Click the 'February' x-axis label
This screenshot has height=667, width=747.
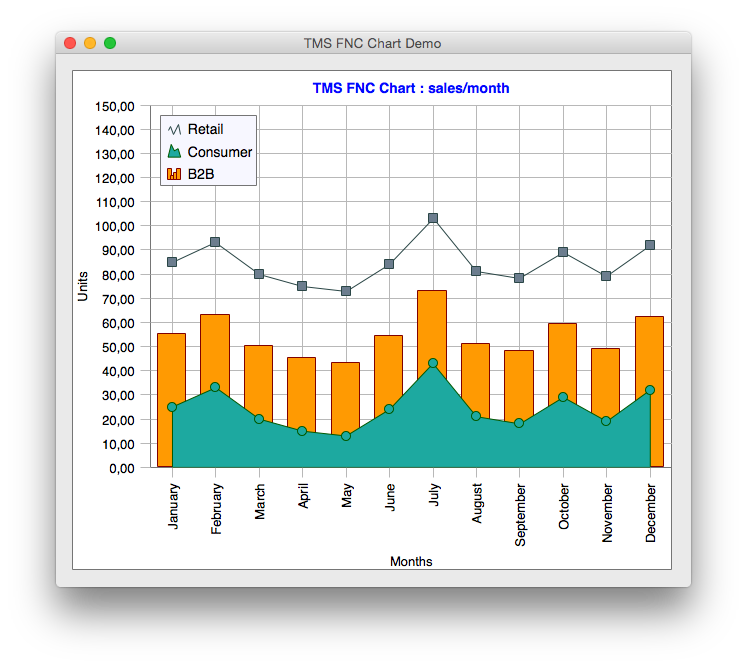click(217, 509)
